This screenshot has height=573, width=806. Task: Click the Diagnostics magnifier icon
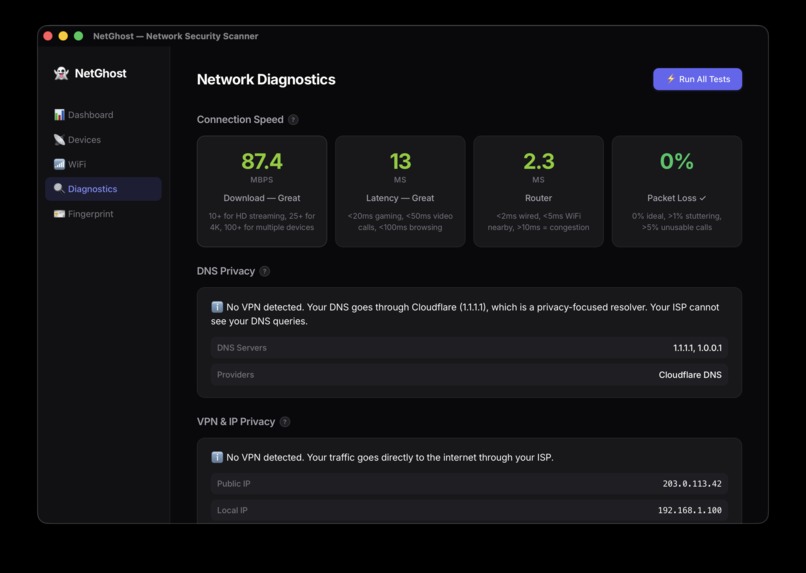tap(60, 189)
